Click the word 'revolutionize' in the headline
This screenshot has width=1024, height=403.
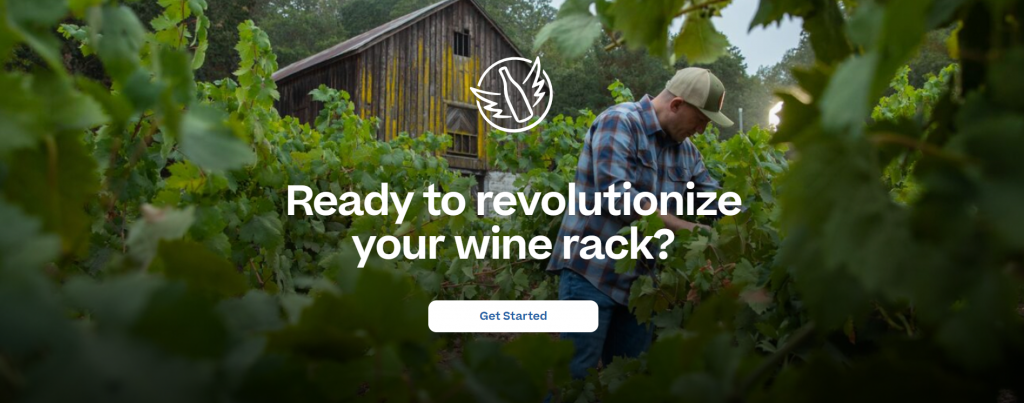coord(608,202)
